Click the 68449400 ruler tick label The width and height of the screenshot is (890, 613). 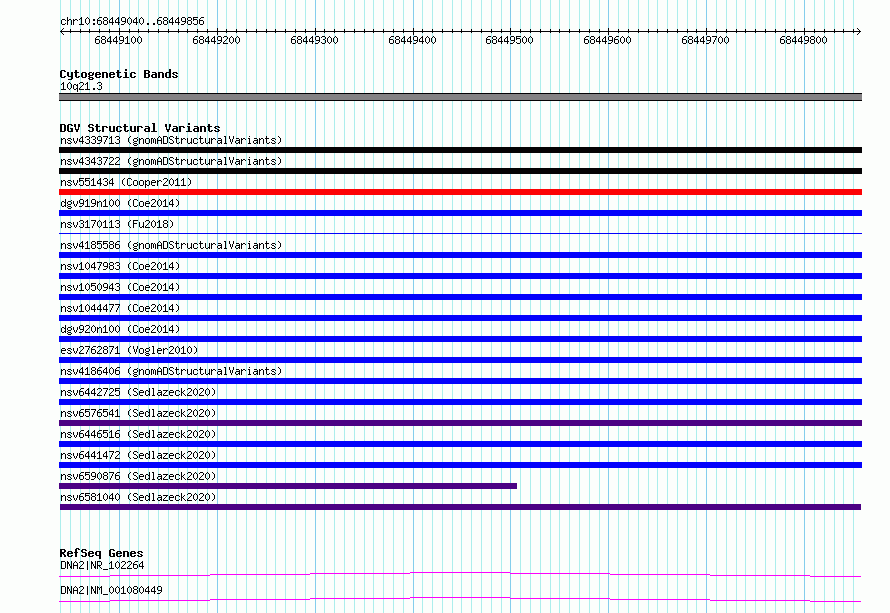412,40
